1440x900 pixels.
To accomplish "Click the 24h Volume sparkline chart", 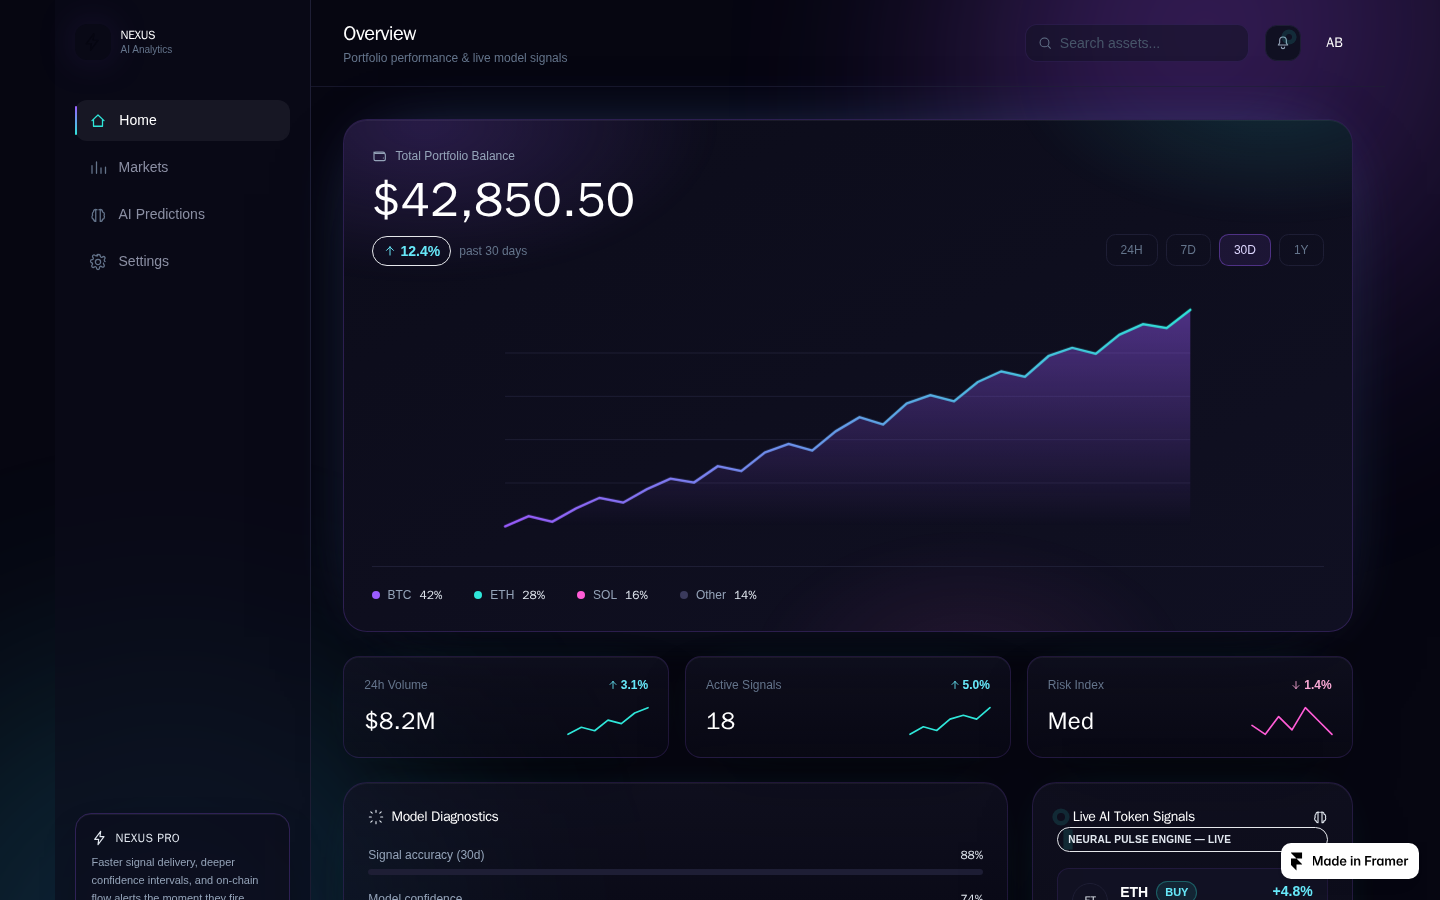I will (x=608, y=721).
